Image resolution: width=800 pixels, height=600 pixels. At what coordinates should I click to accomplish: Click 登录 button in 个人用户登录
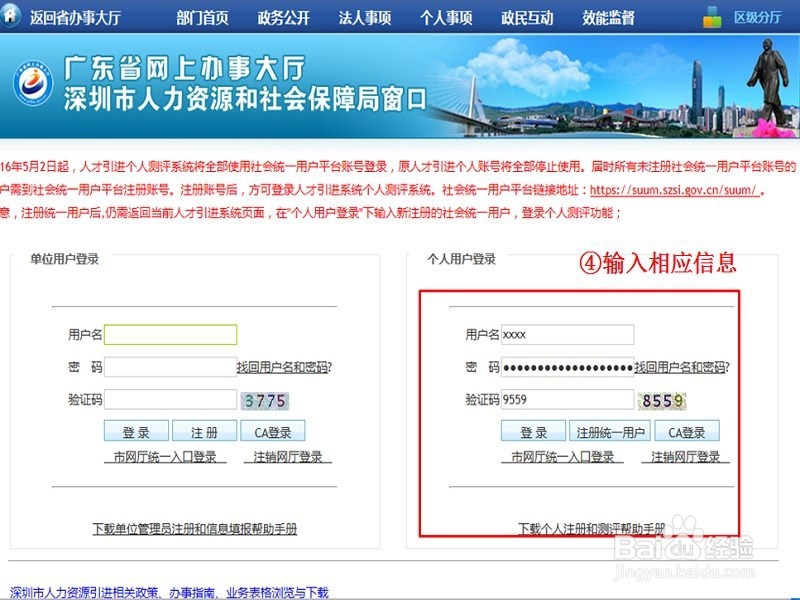(533, 431)
